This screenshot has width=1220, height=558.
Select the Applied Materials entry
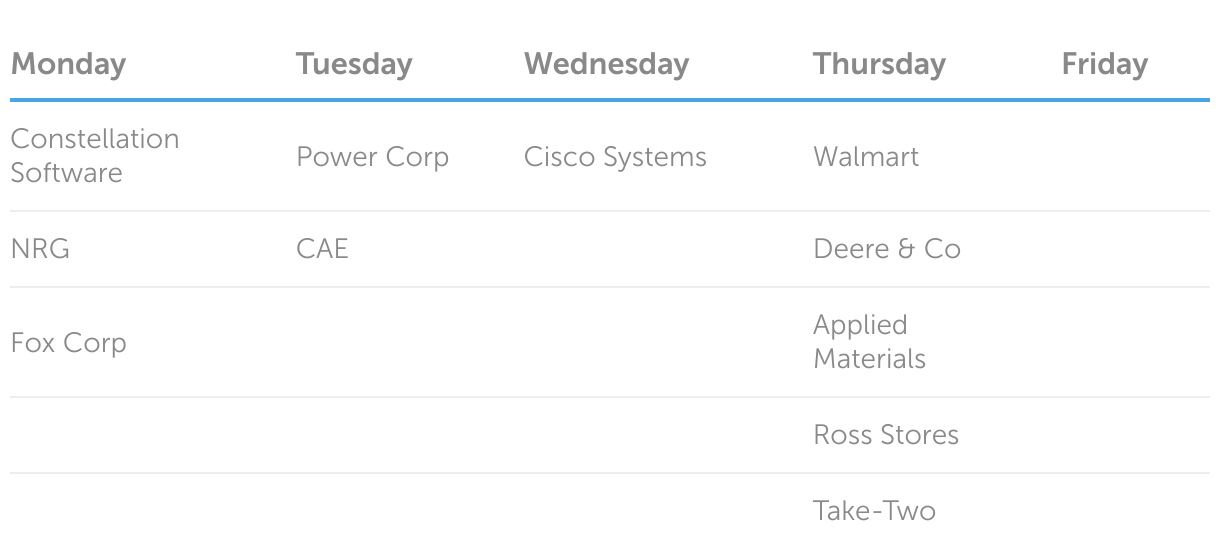[x=869, y=342]
